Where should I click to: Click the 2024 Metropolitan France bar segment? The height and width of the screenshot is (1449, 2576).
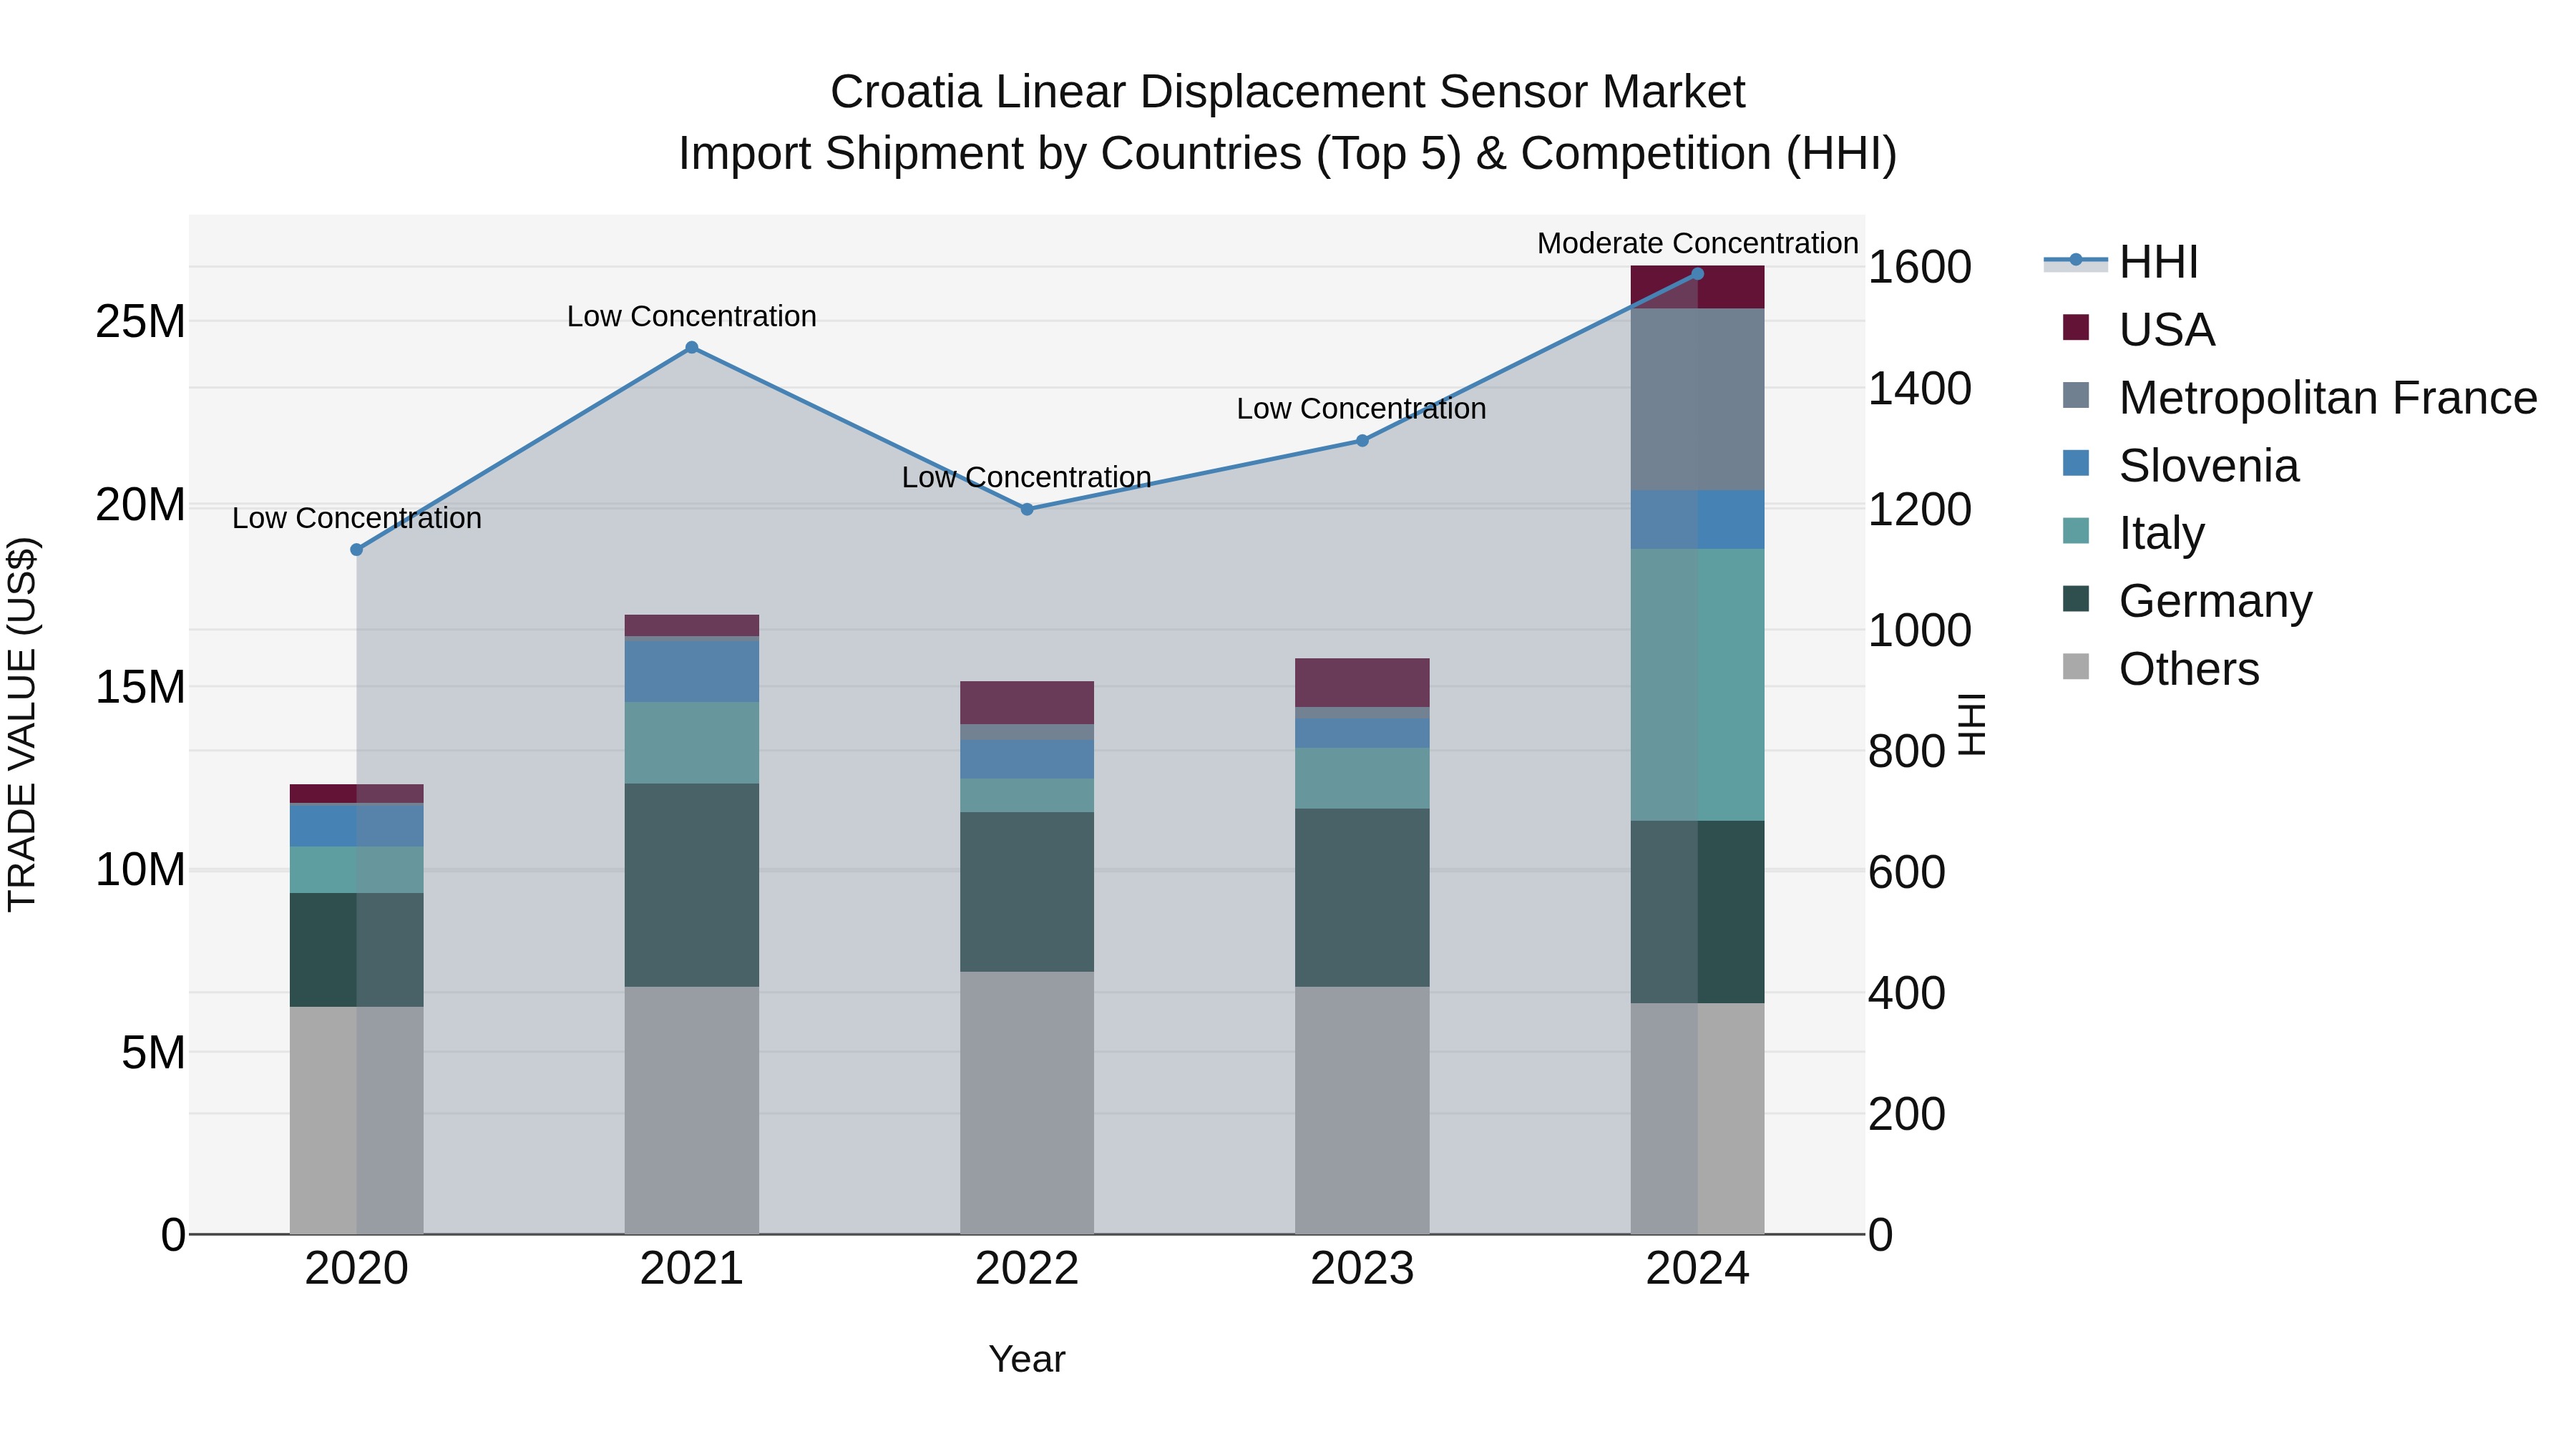pyautogui.click(x=1697, y=400)
